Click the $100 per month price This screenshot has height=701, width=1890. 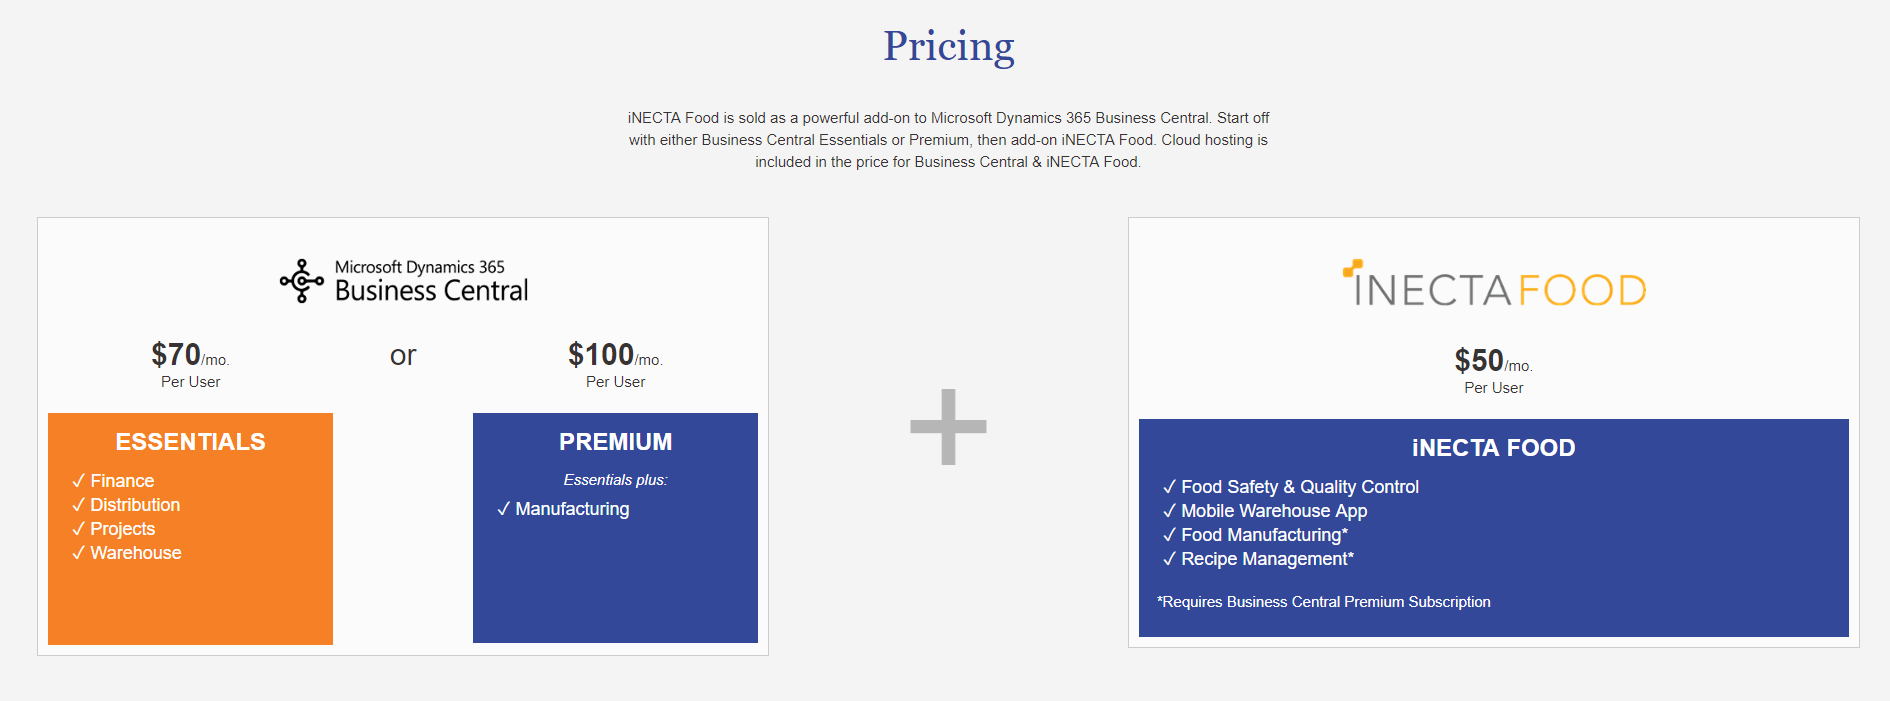point(615,355)
